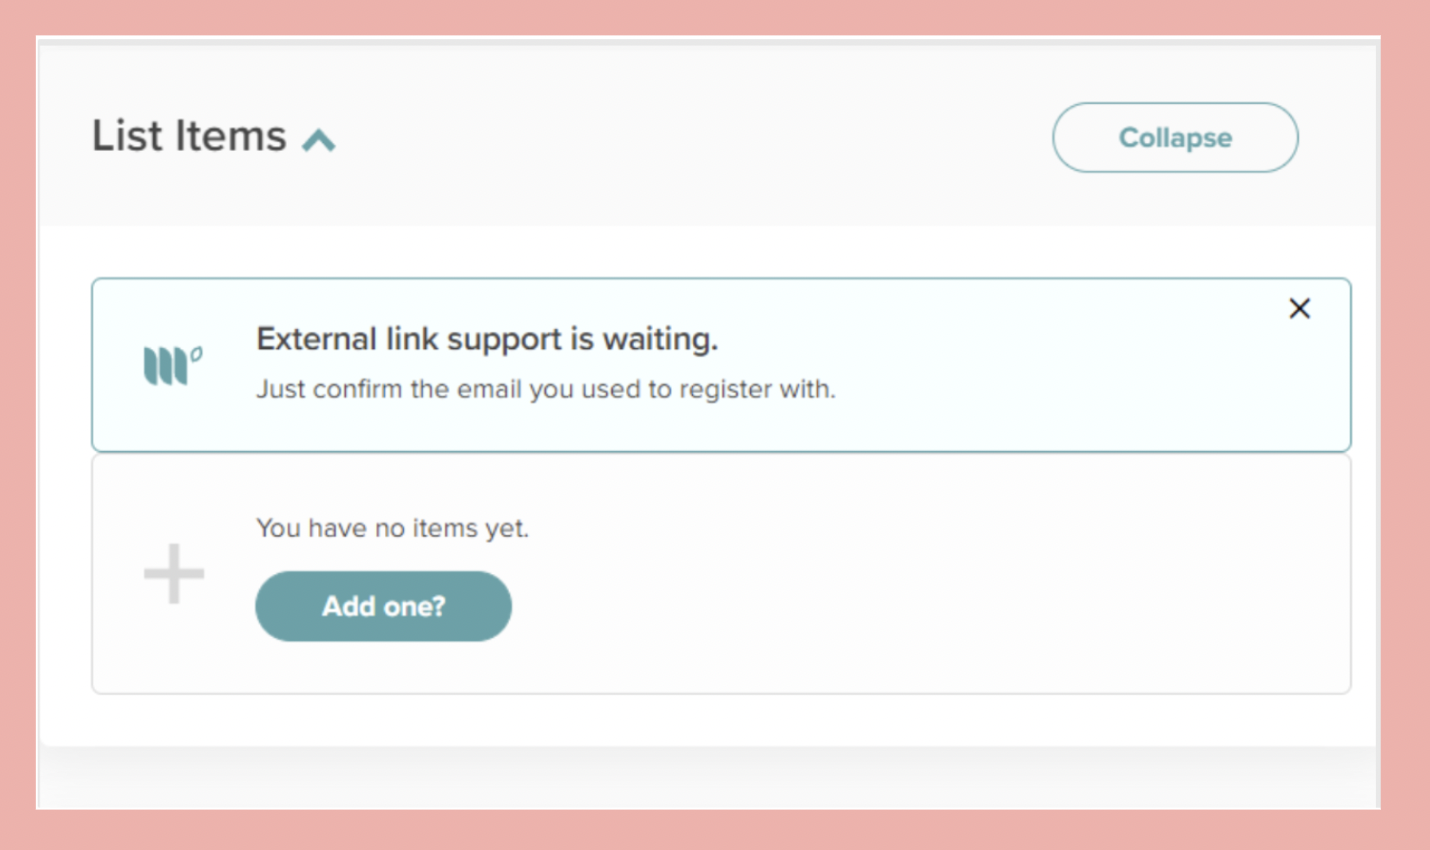Screen dimensions: 1430x850
Task: Dismiss the external link support banner
Action: pyautogui.click(x=1299, y=309)
